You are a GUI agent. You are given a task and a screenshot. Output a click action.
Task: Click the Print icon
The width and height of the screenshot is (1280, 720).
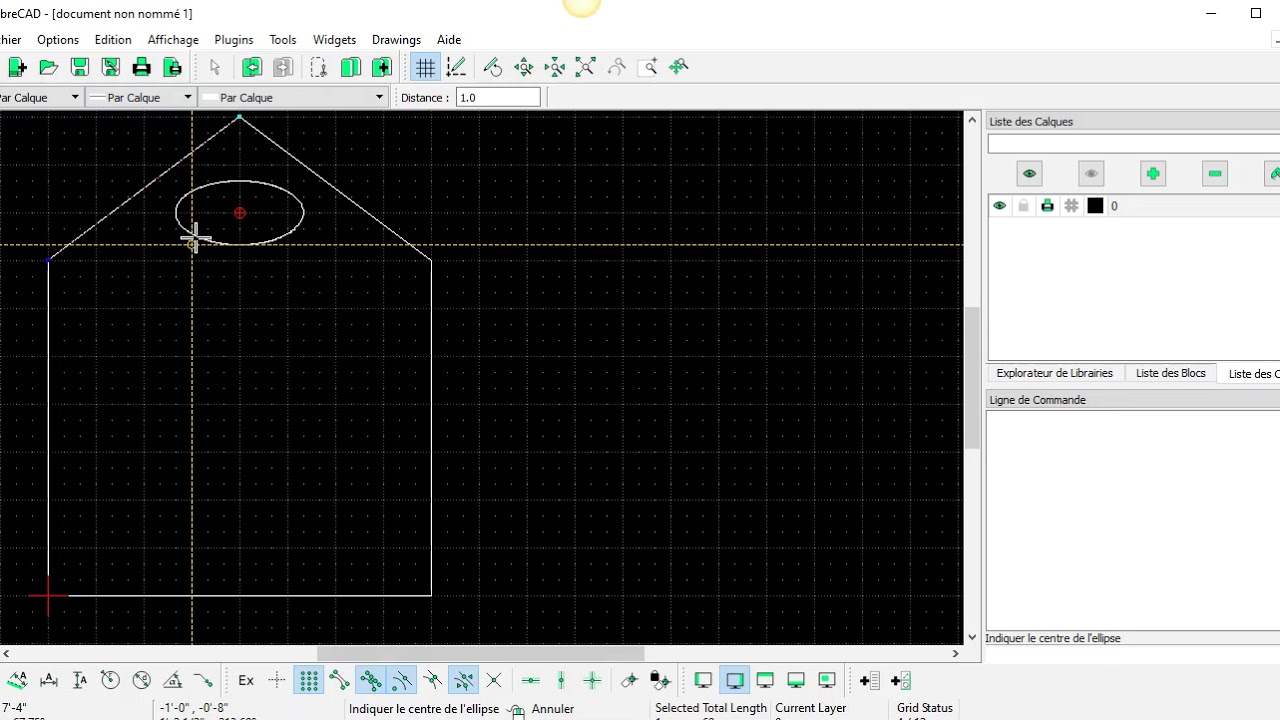[142, 67]
